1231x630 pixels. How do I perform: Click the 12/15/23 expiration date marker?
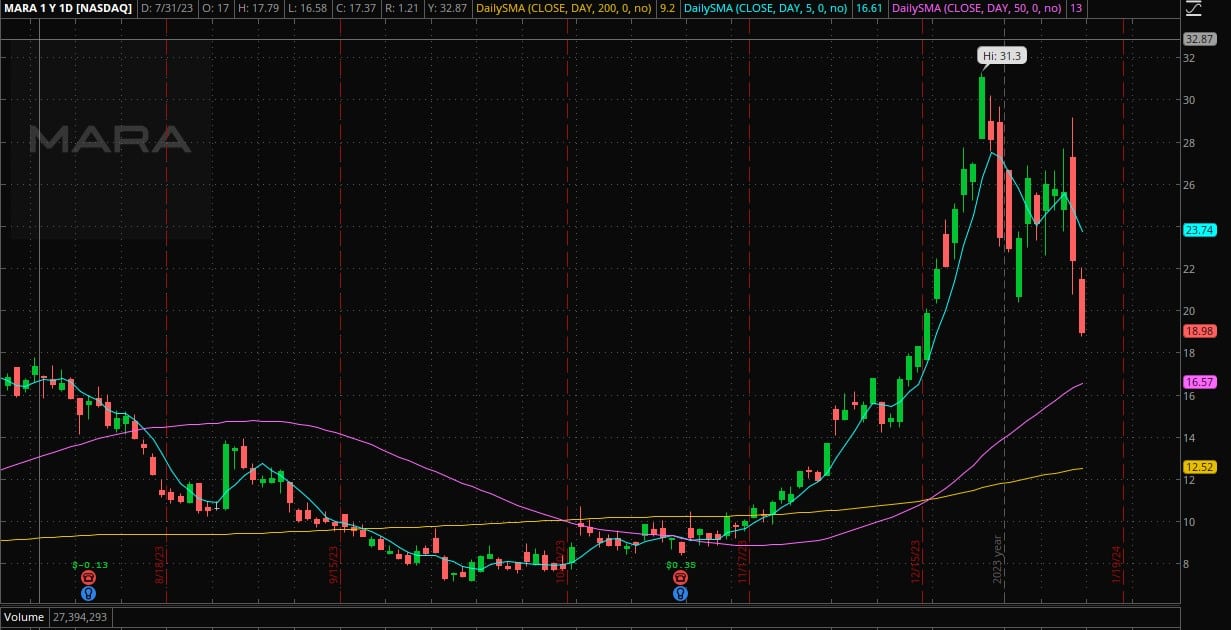click(x=916, y=568)
